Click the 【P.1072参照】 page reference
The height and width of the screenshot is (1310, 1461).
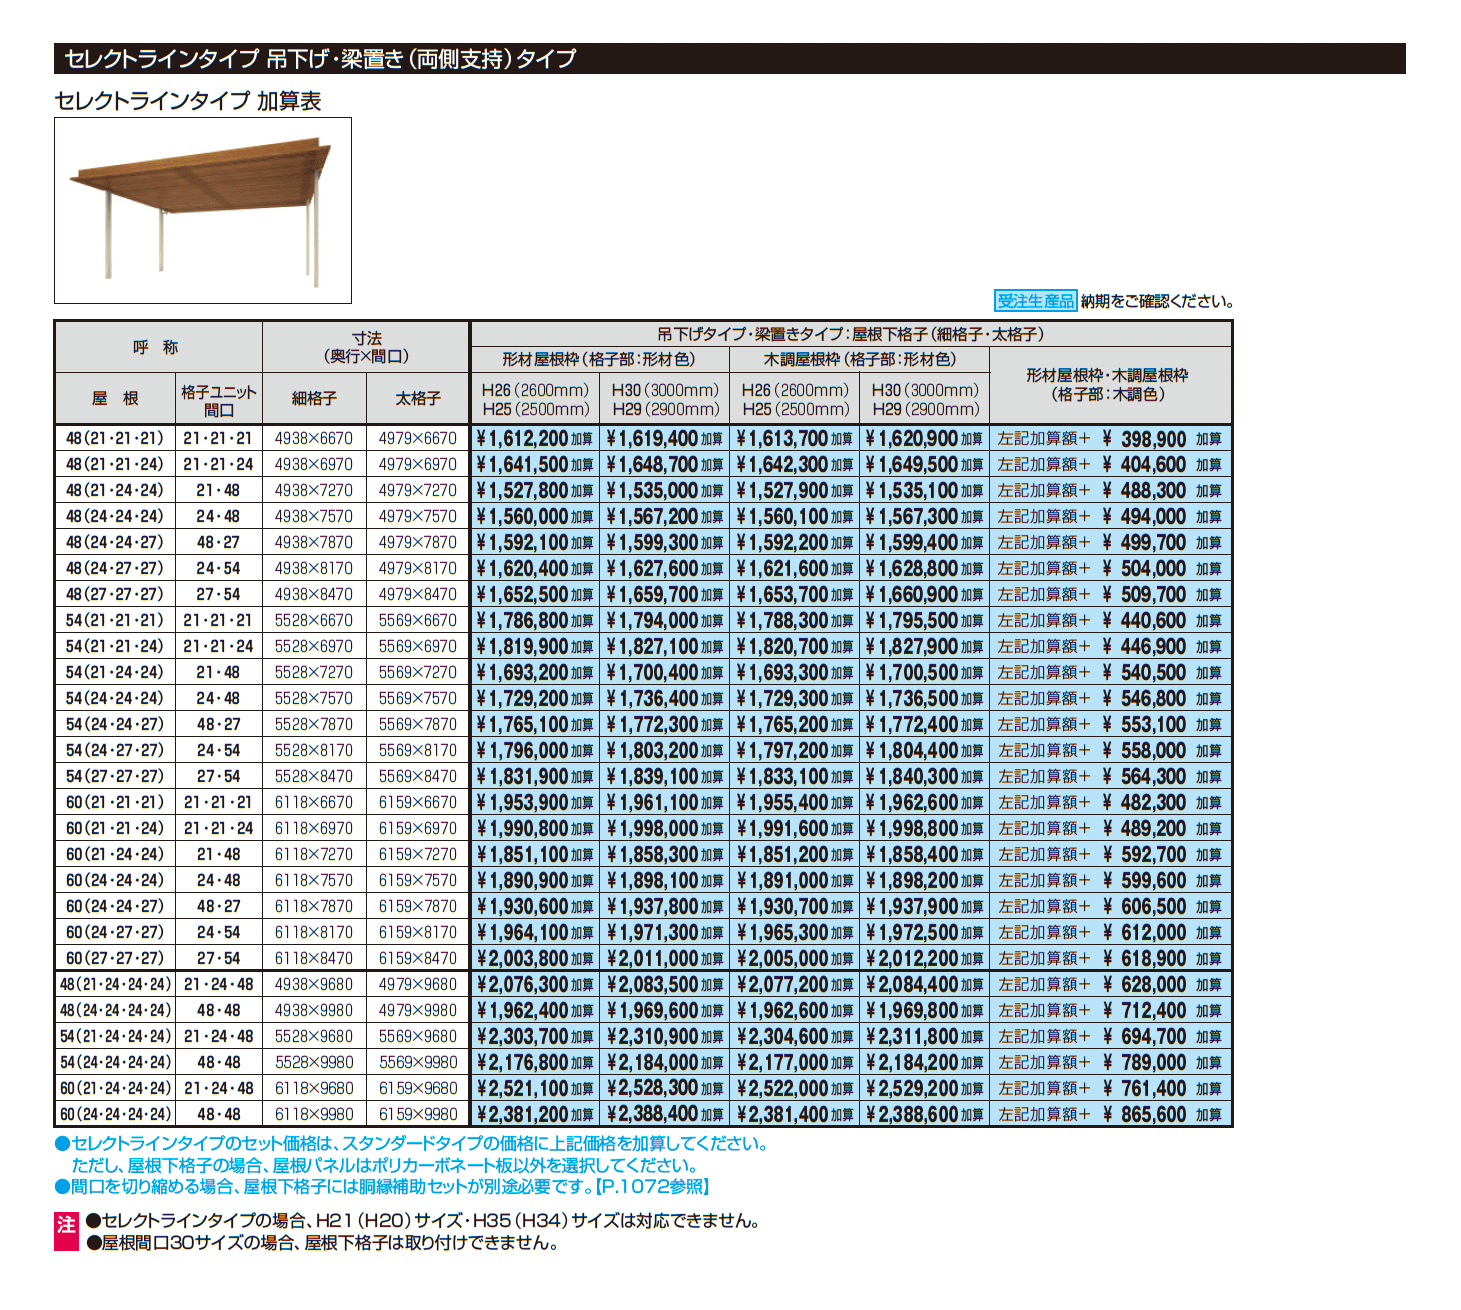coord(653,1187)
